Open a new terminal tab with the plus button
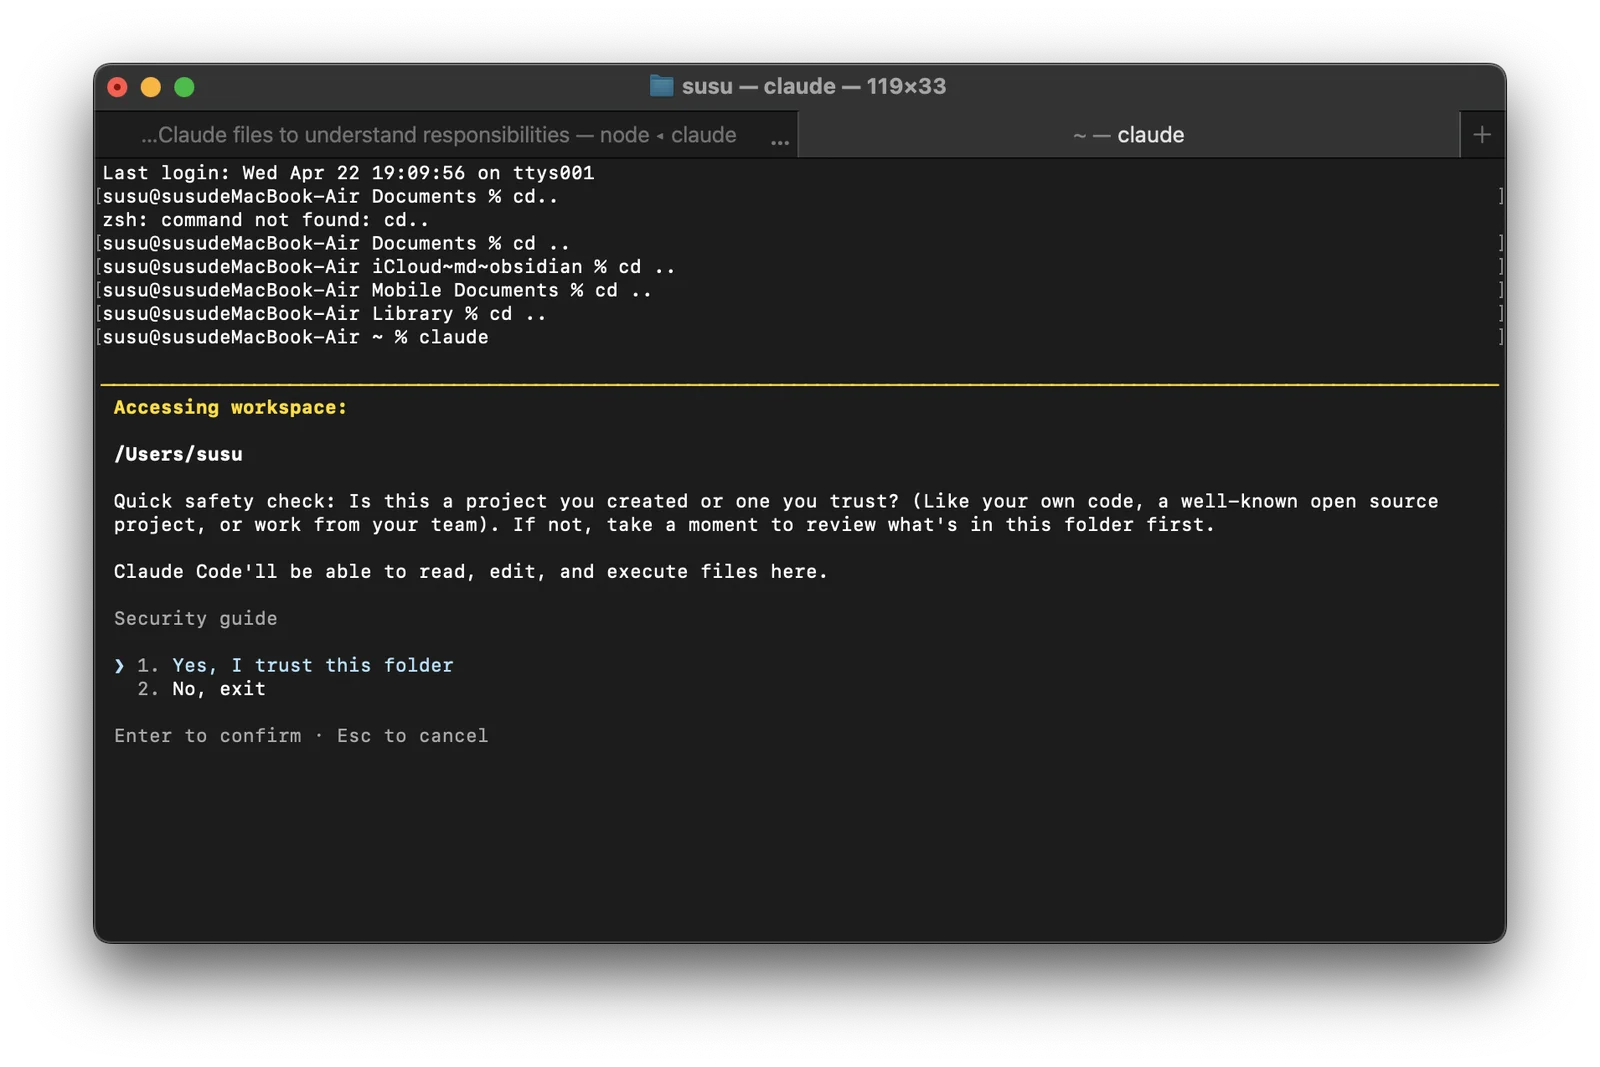The height and width of the screenshot is (1067, 1600). point(1482,135)
